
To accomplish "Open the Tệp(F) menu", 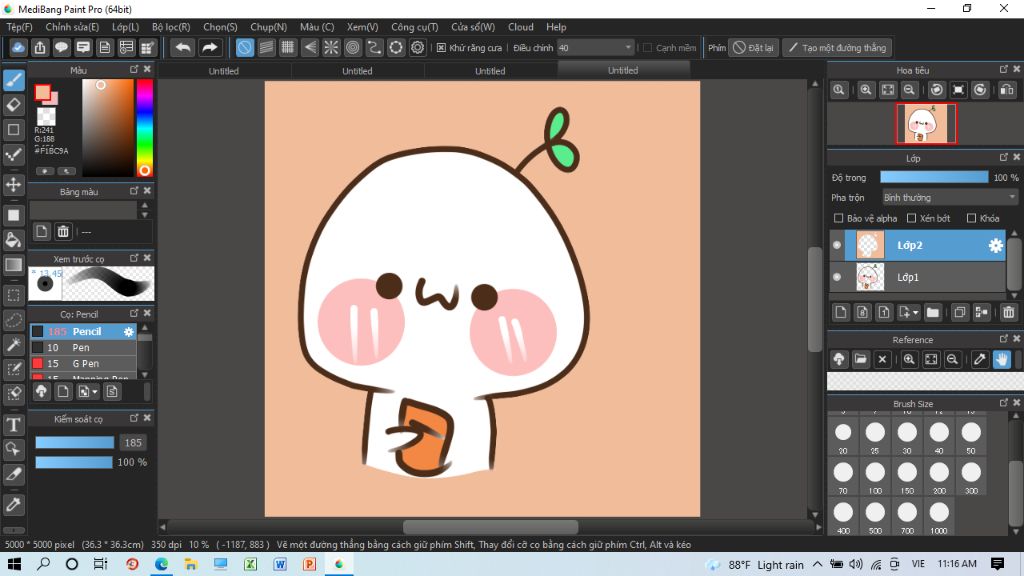I will 20,27.
